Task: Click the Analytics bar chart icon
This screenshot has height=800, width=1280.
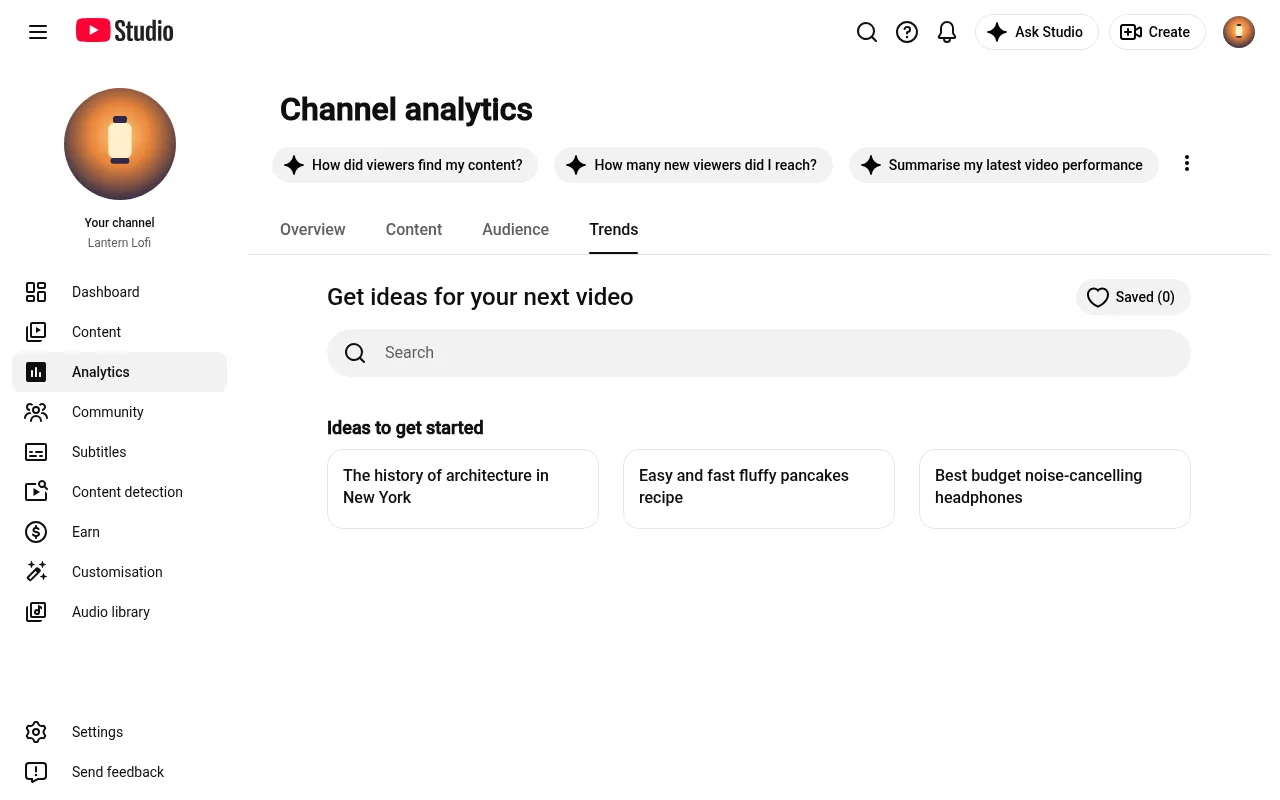Action: (x=36, y=372)
